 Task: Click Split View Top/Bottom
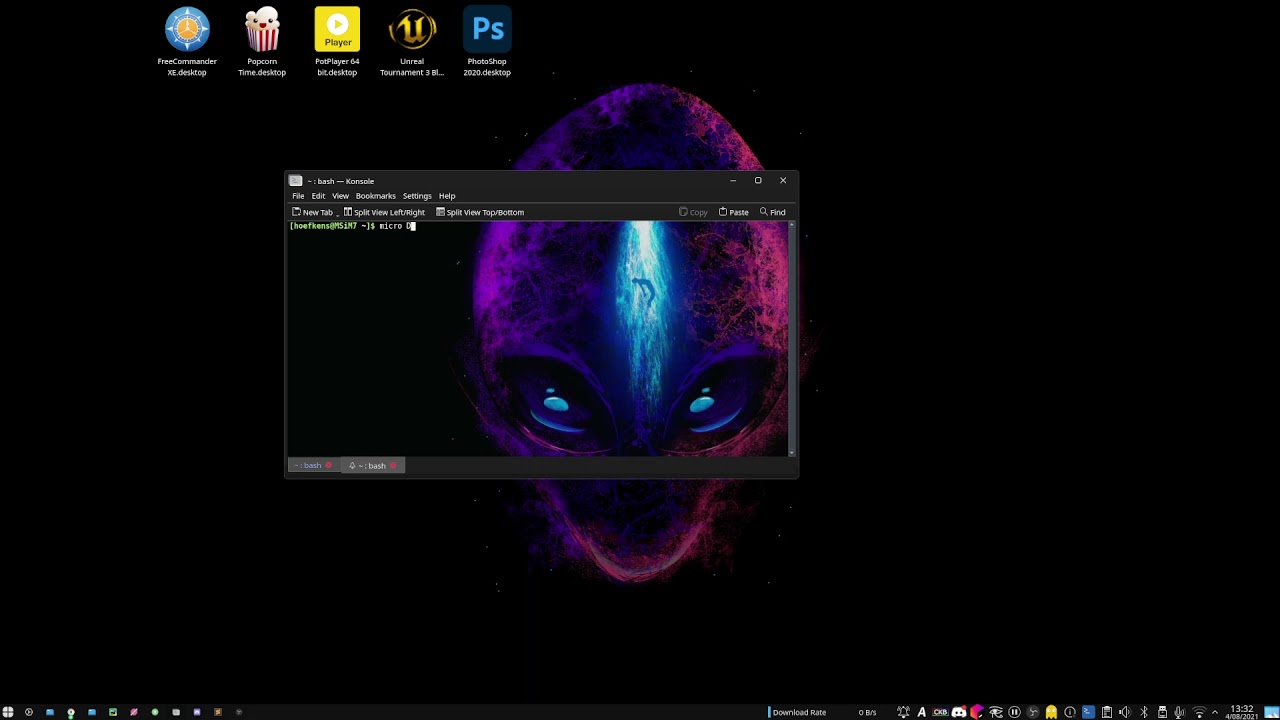point(480,212)
